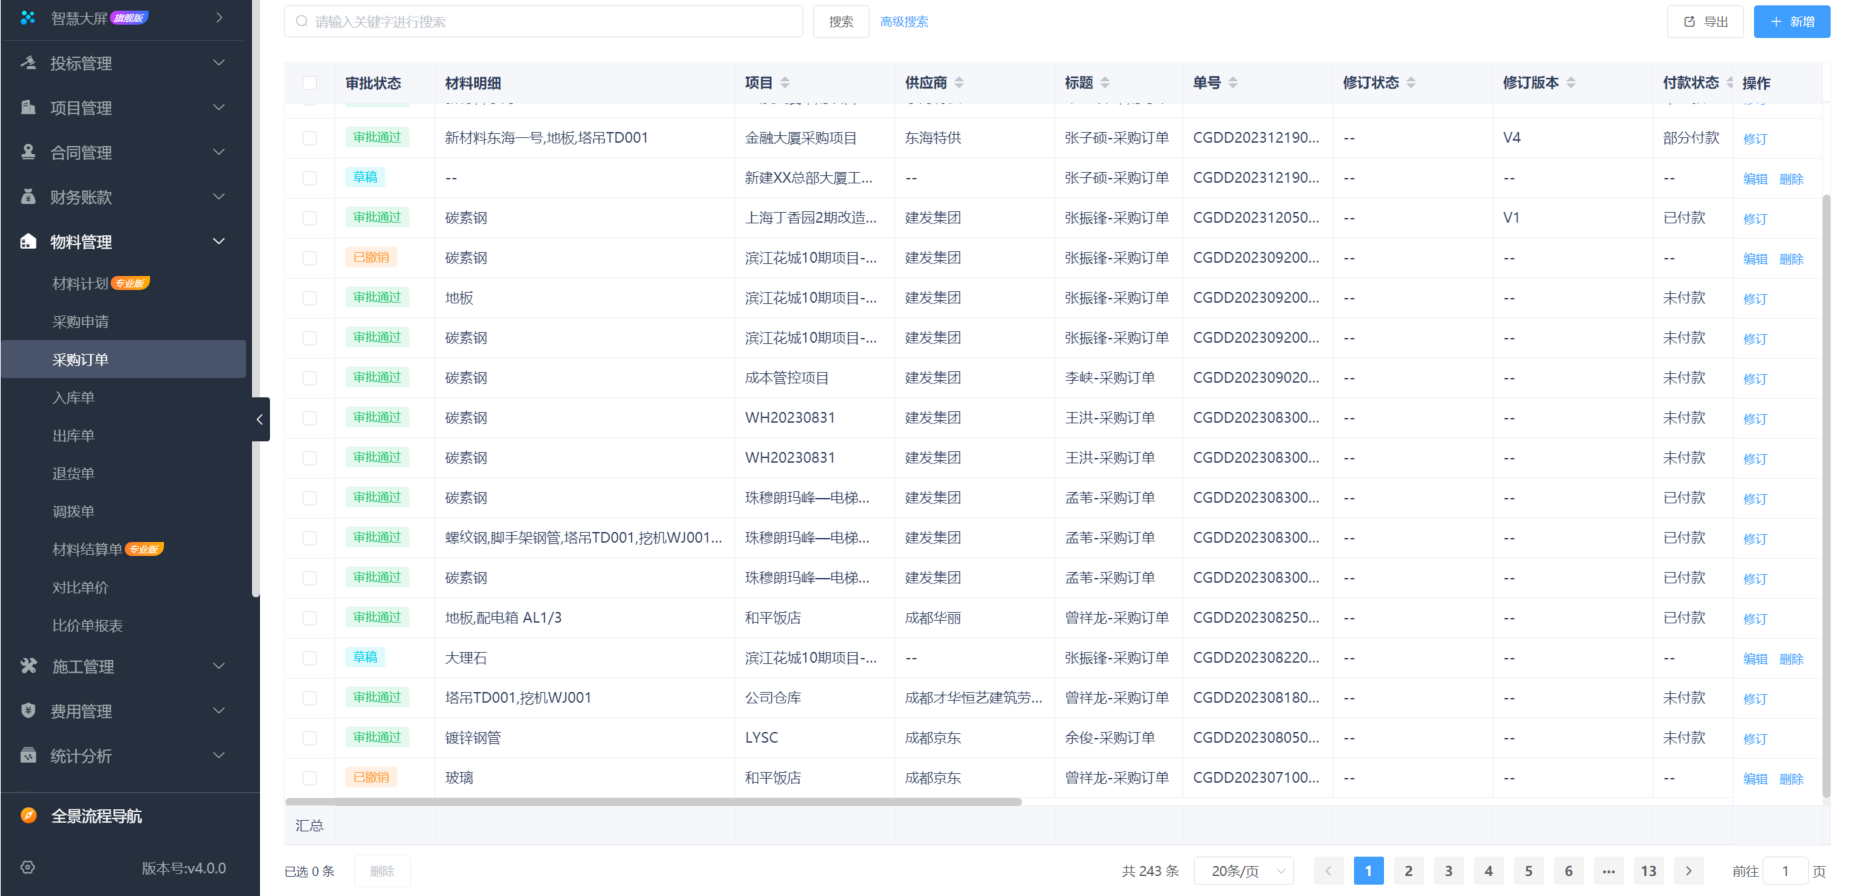
Task: Open the 20条/页 page size dropdown
Action: click(x=1247, y=871)
